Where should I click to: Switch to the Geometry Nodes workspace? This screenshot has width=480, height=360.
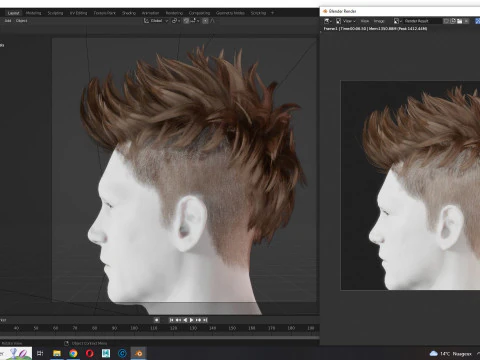point(230,13)
